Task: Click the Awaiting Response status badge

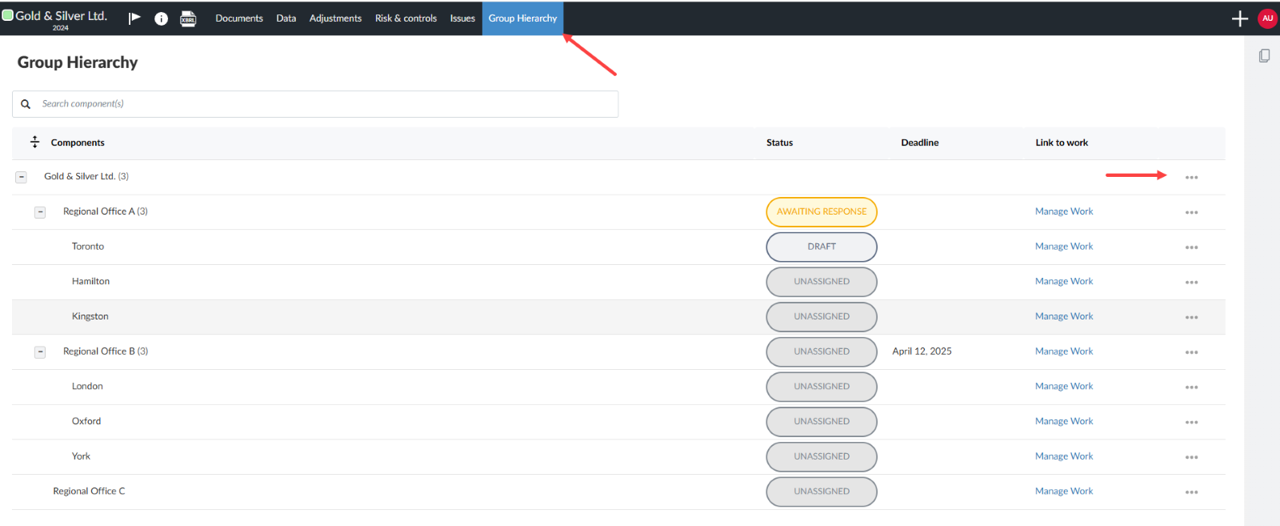Action: click(x=822, y=212)
